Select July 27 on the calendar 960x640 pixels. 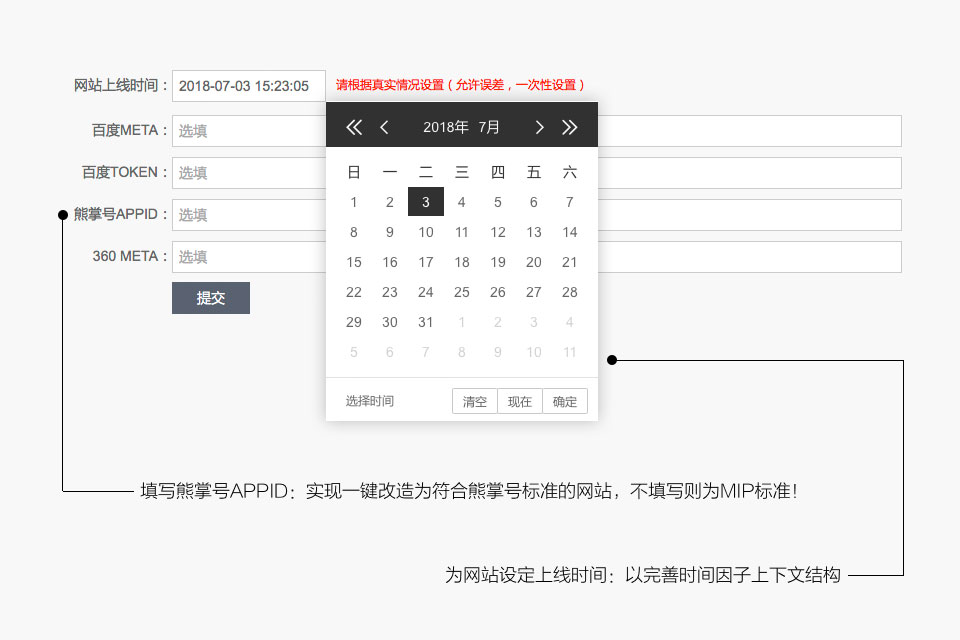click(533, 292)
